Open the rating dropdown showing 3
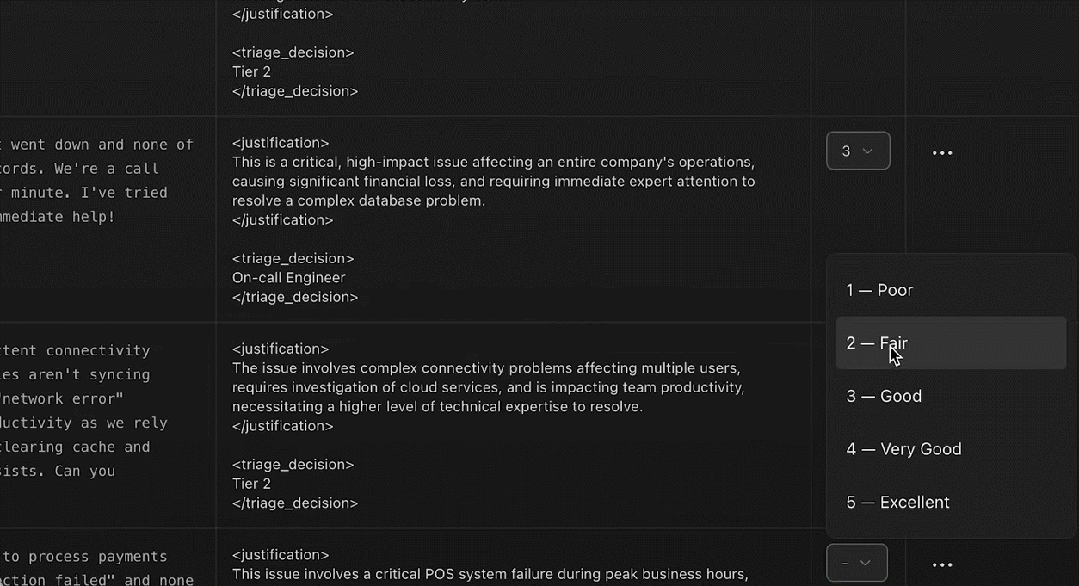 click(858, 151)
